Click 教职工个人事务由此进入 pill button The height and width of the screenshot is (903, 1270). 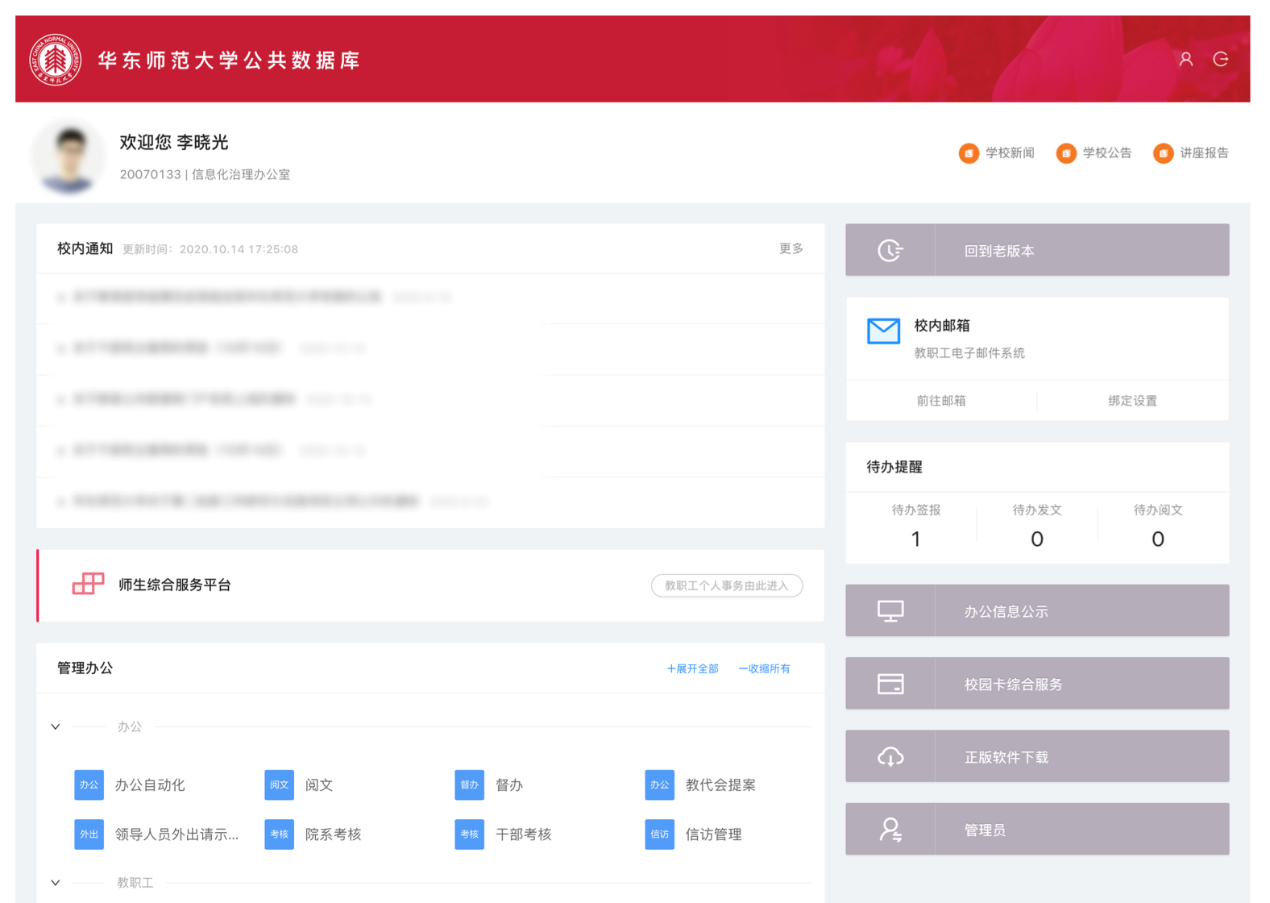tap(727, 585)
